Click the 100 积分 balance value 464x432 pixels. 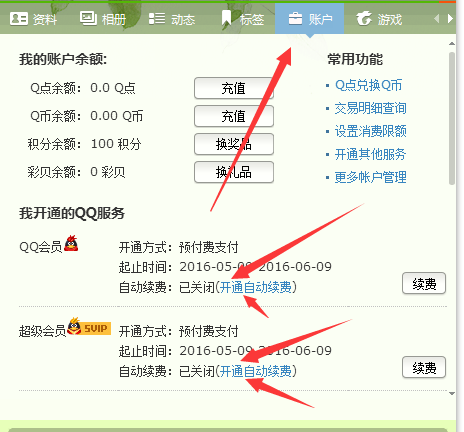[116, 144]
